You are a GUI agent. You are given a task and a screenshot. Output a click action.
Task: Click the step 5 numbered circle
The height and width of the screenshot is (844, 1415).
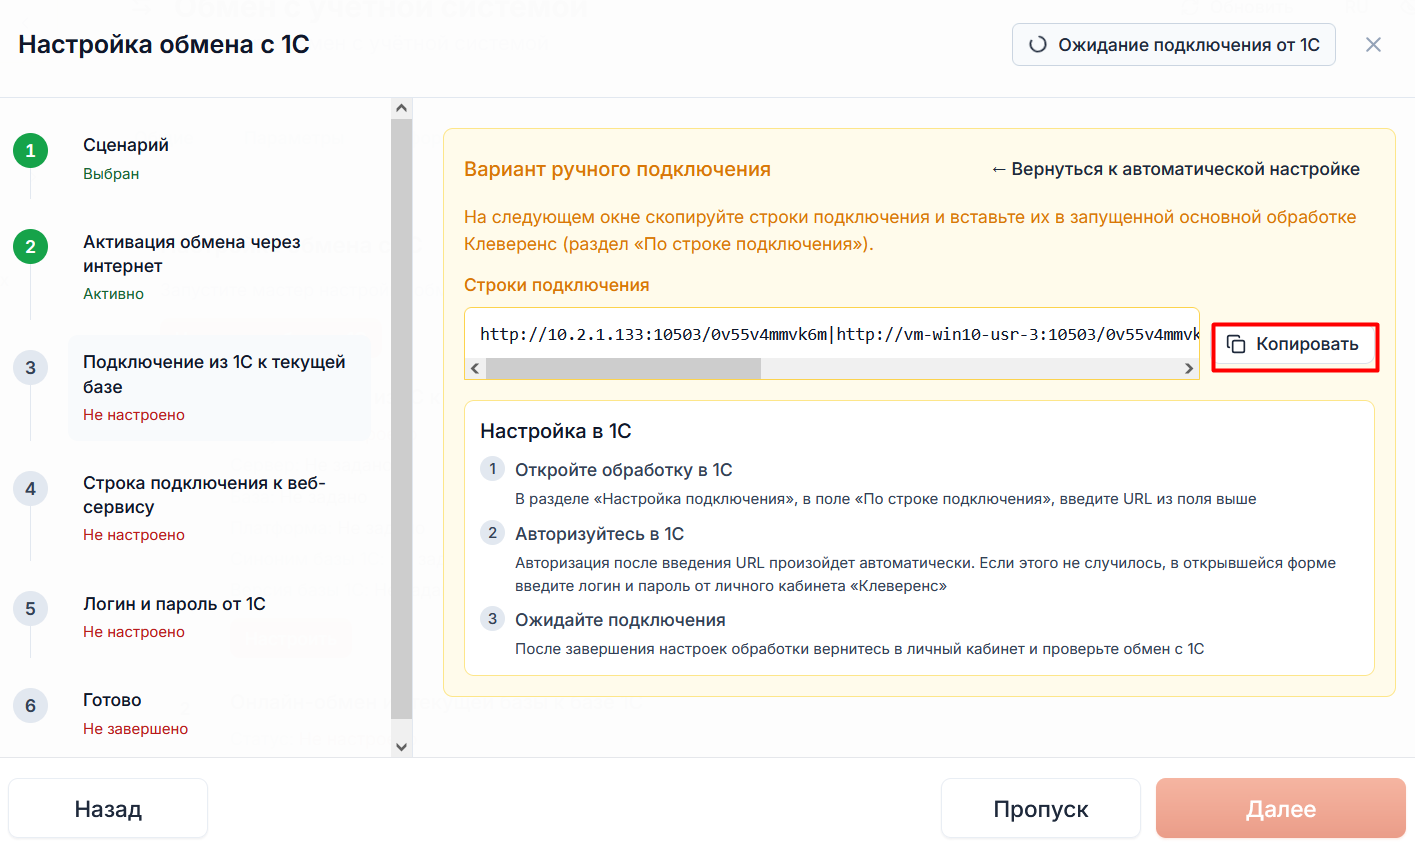pyautogui.click(x=30, y=609)
